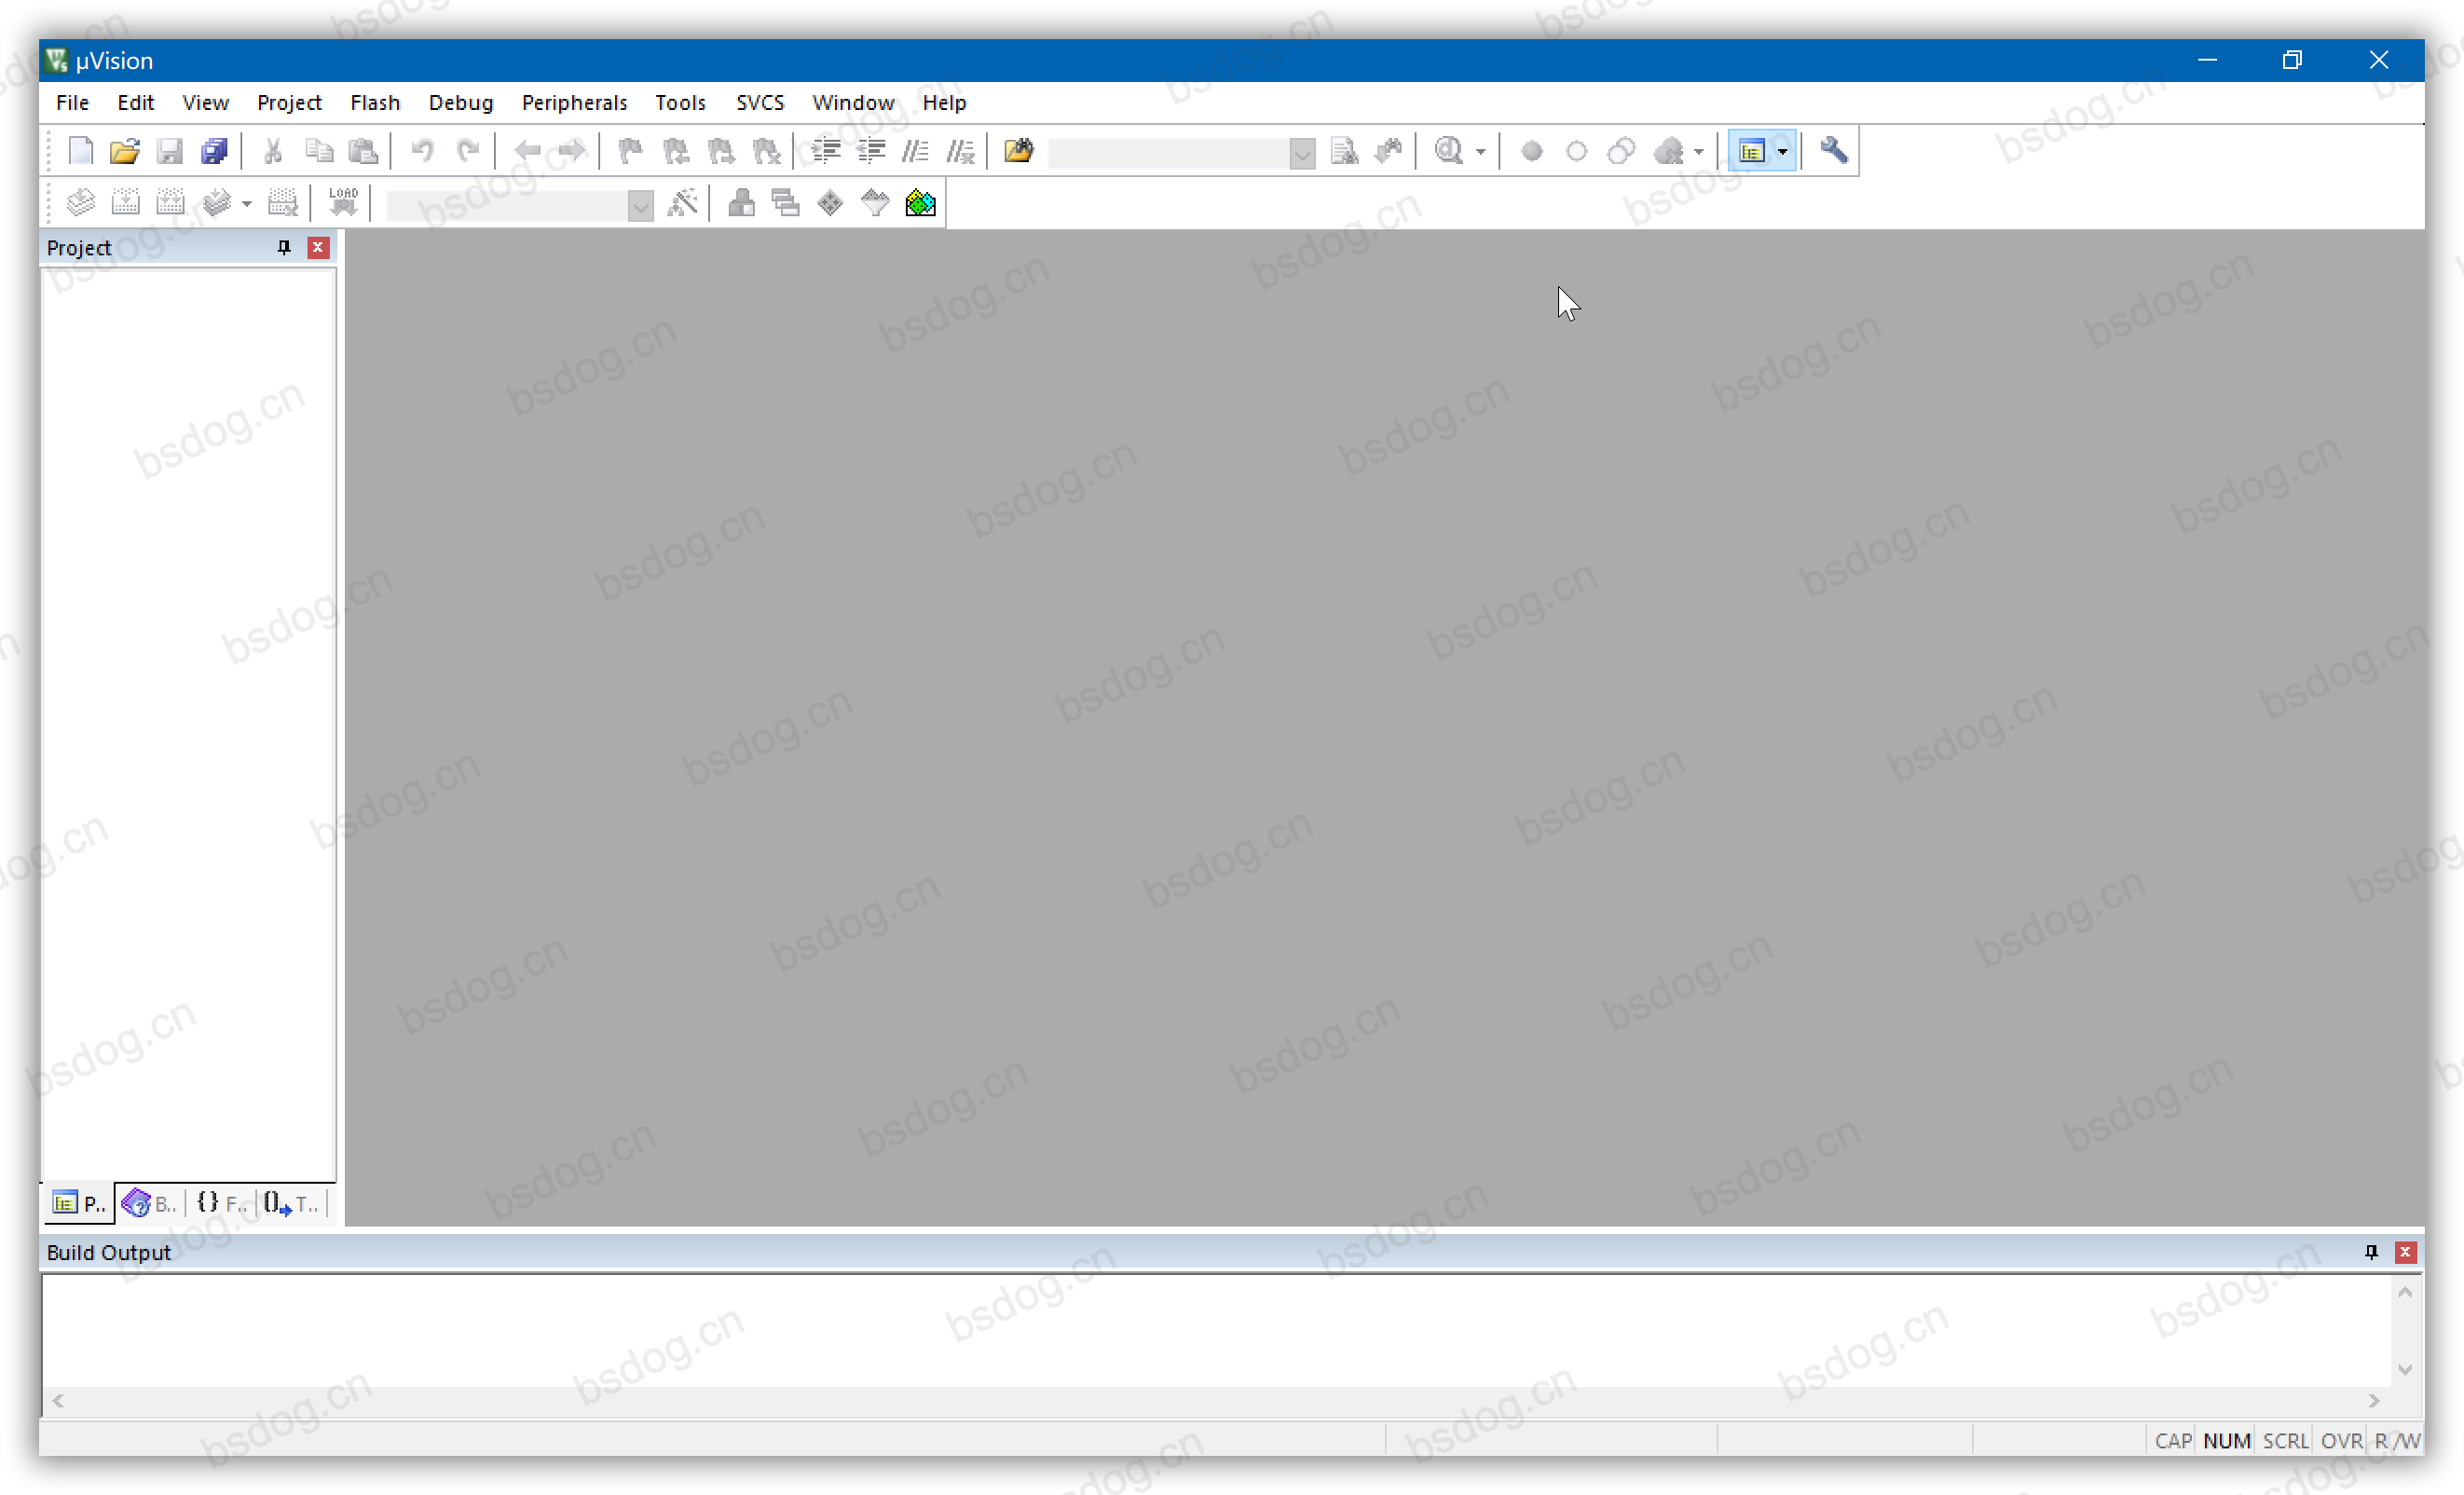Click the Rebuild all targets icon
The width and height of the screenshot is (2464, 1495).
[170, 203]
